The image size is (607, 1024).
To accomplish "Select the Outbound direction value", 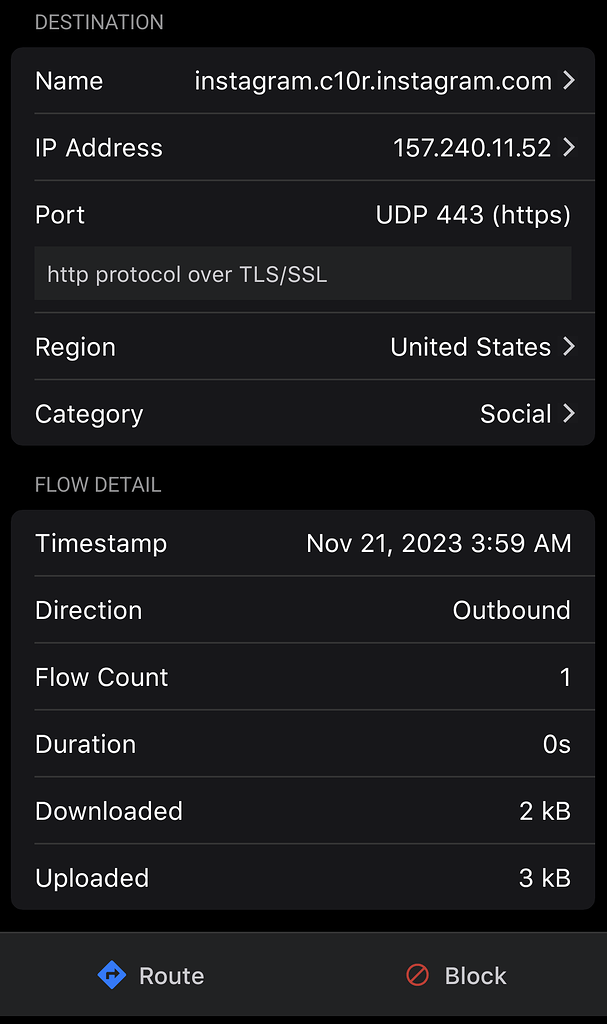I will point(511,610).
